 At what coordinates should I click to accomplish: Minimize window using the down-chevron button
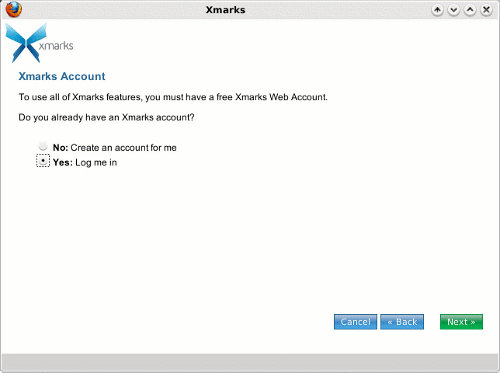453,10
